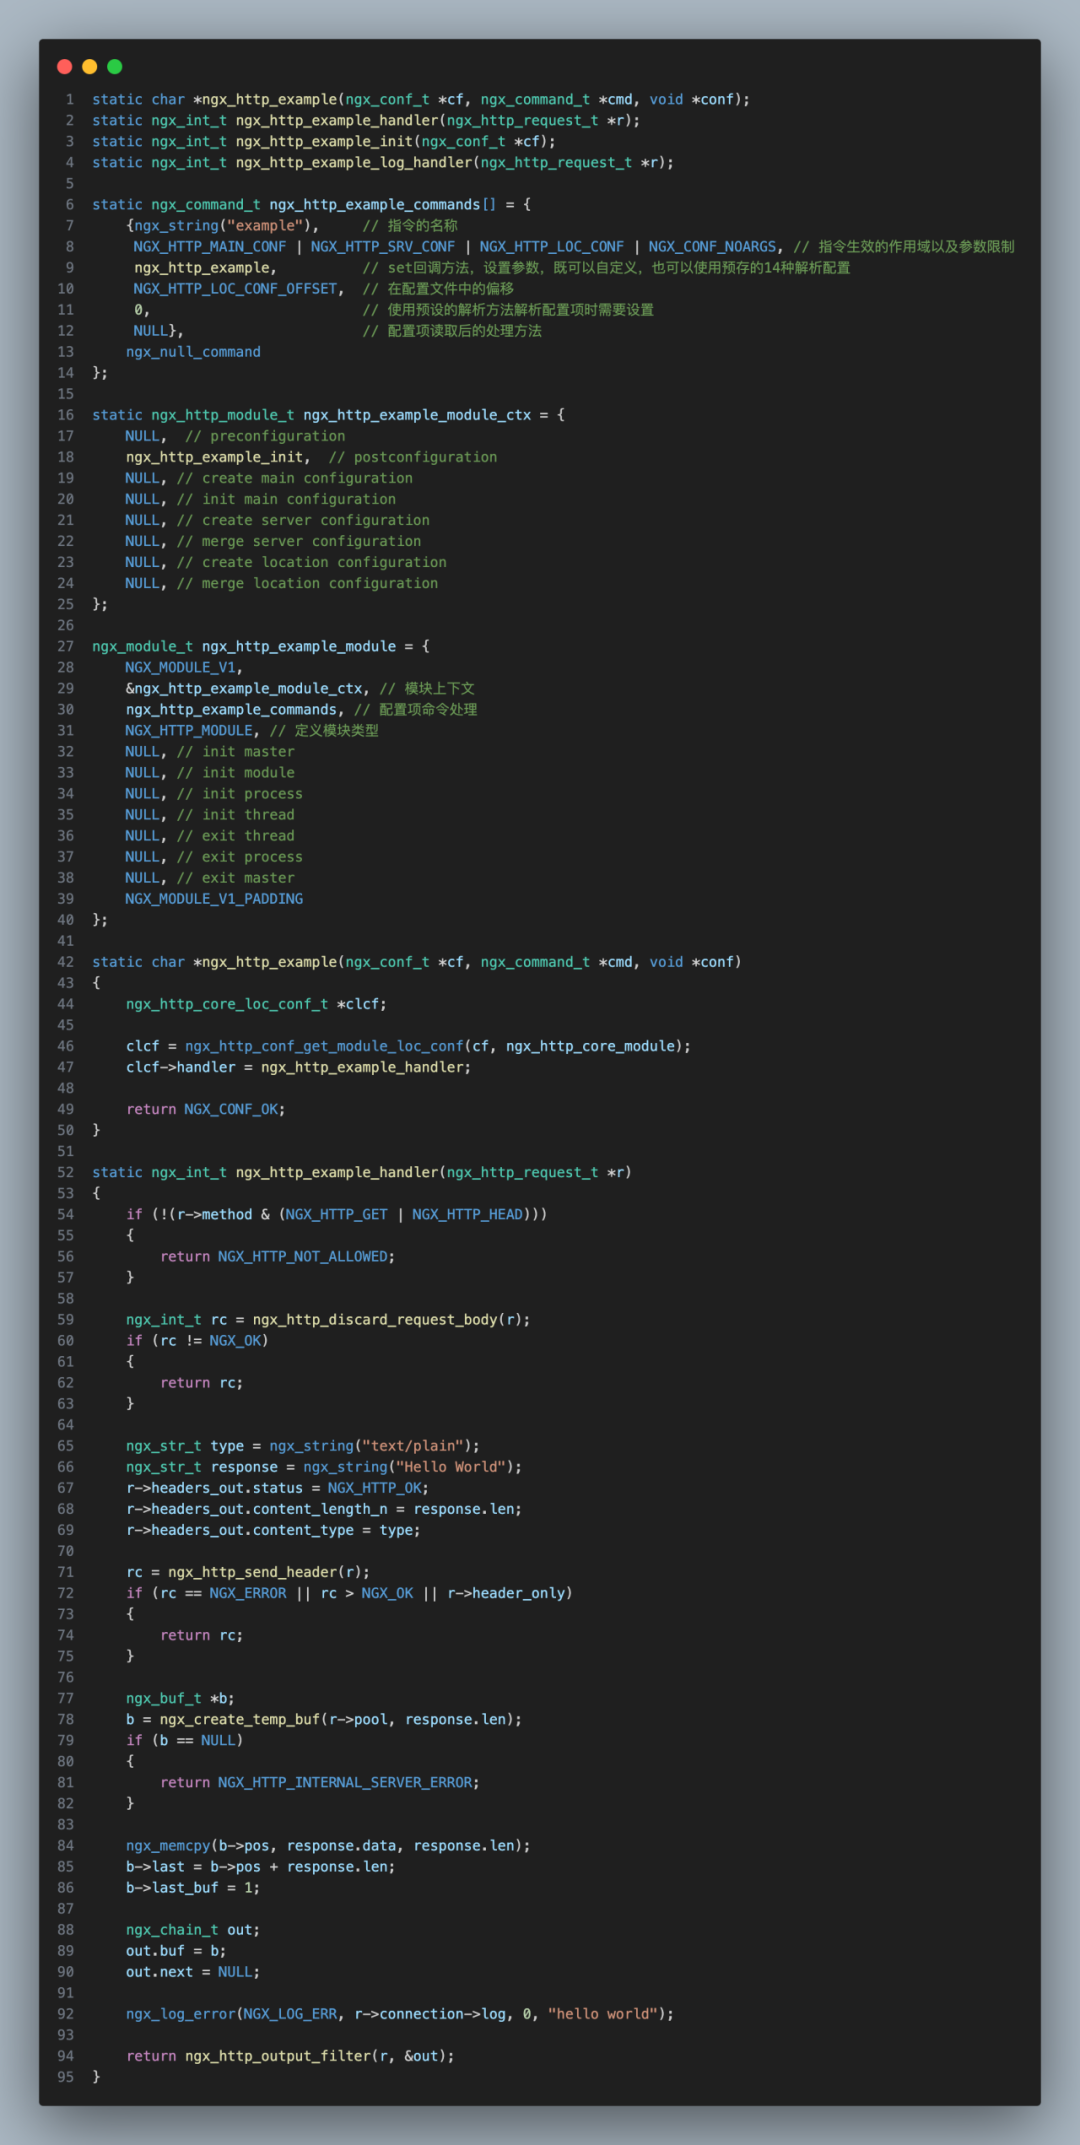Select the "NGX_MODULE_V1_PADDING" macro
The image size is (1080, 2145).
point(214,899)
